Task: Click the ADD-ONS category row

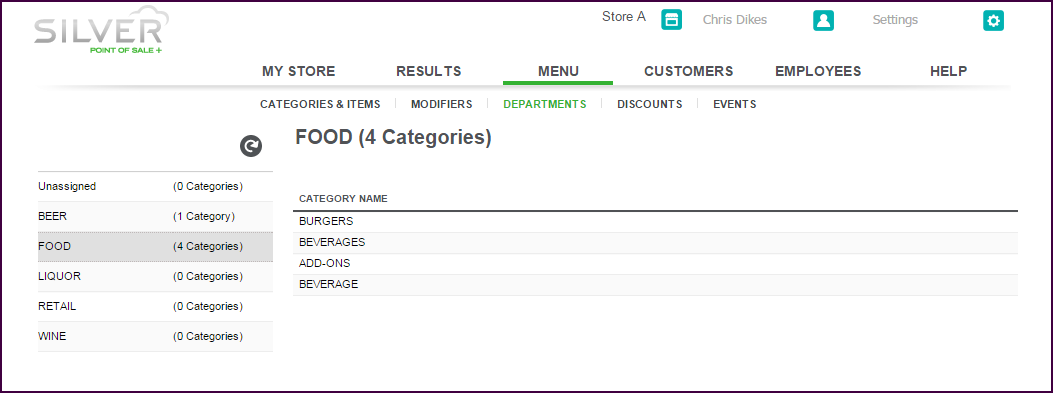Action: click(655, 263)
